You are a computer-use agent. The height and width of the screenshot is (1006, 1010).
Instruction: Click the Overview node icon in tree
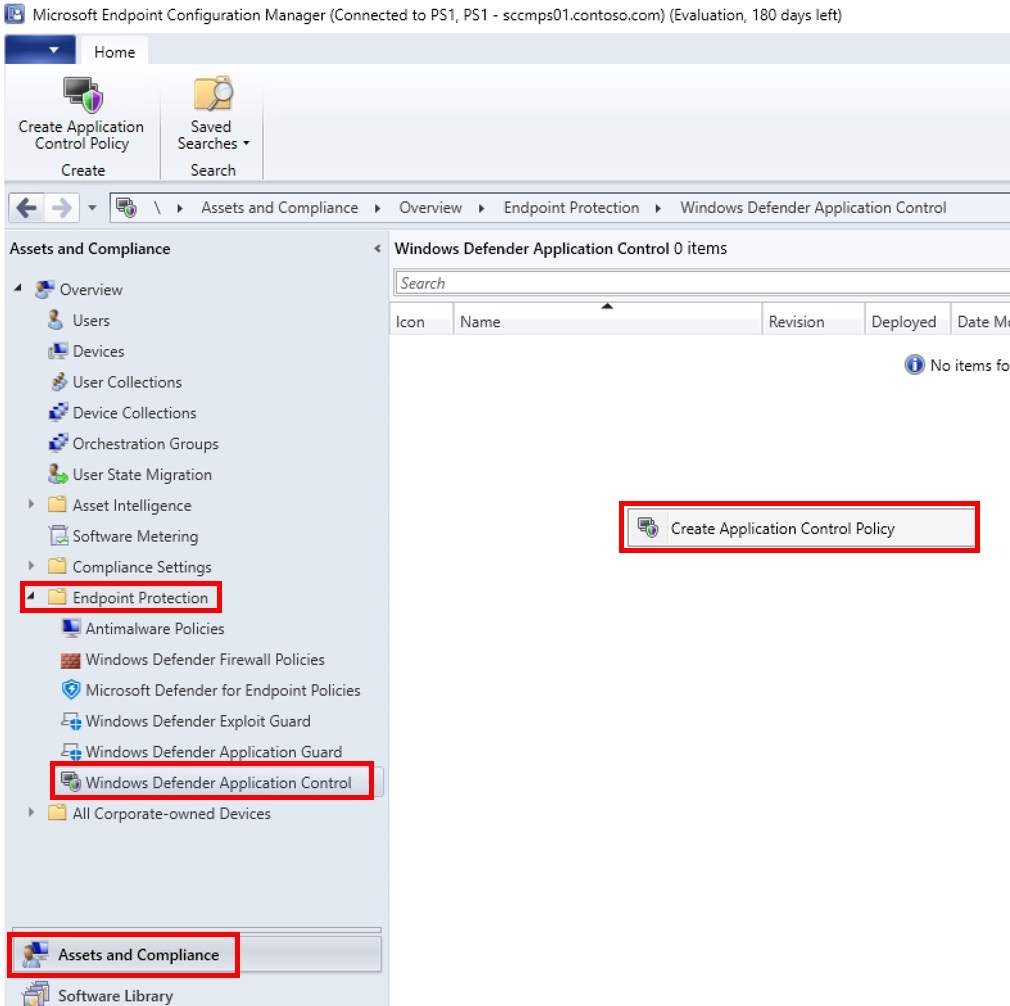[44, 289]
